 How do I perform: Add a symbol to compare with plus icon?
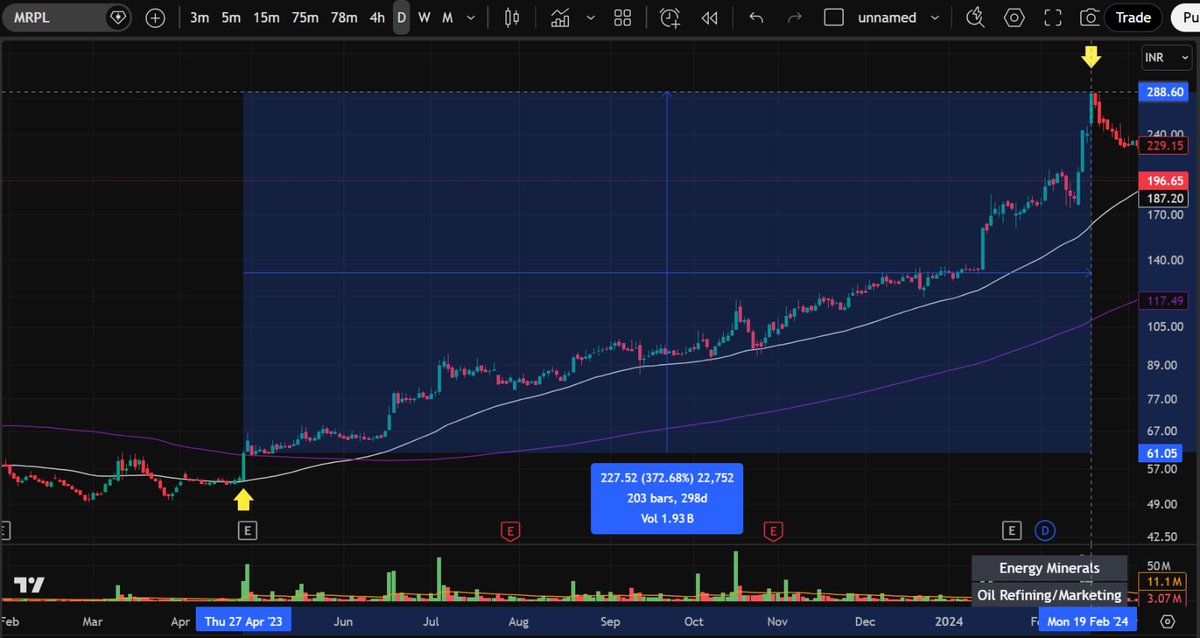155,18
